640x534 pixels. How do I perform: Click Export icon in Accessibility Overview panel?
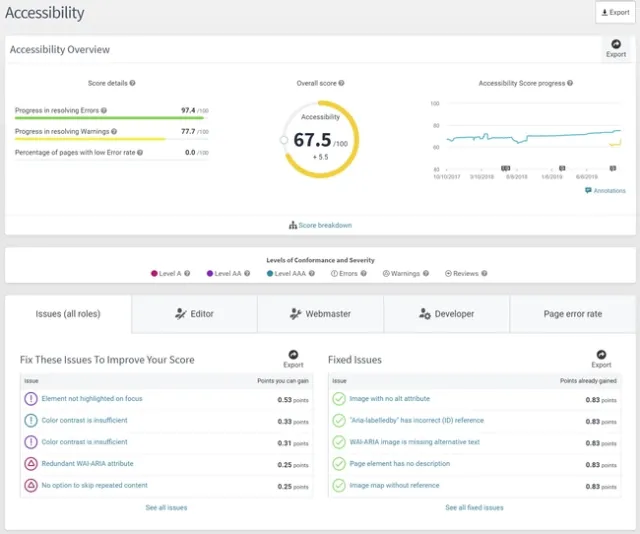click(x=616, y=44)
